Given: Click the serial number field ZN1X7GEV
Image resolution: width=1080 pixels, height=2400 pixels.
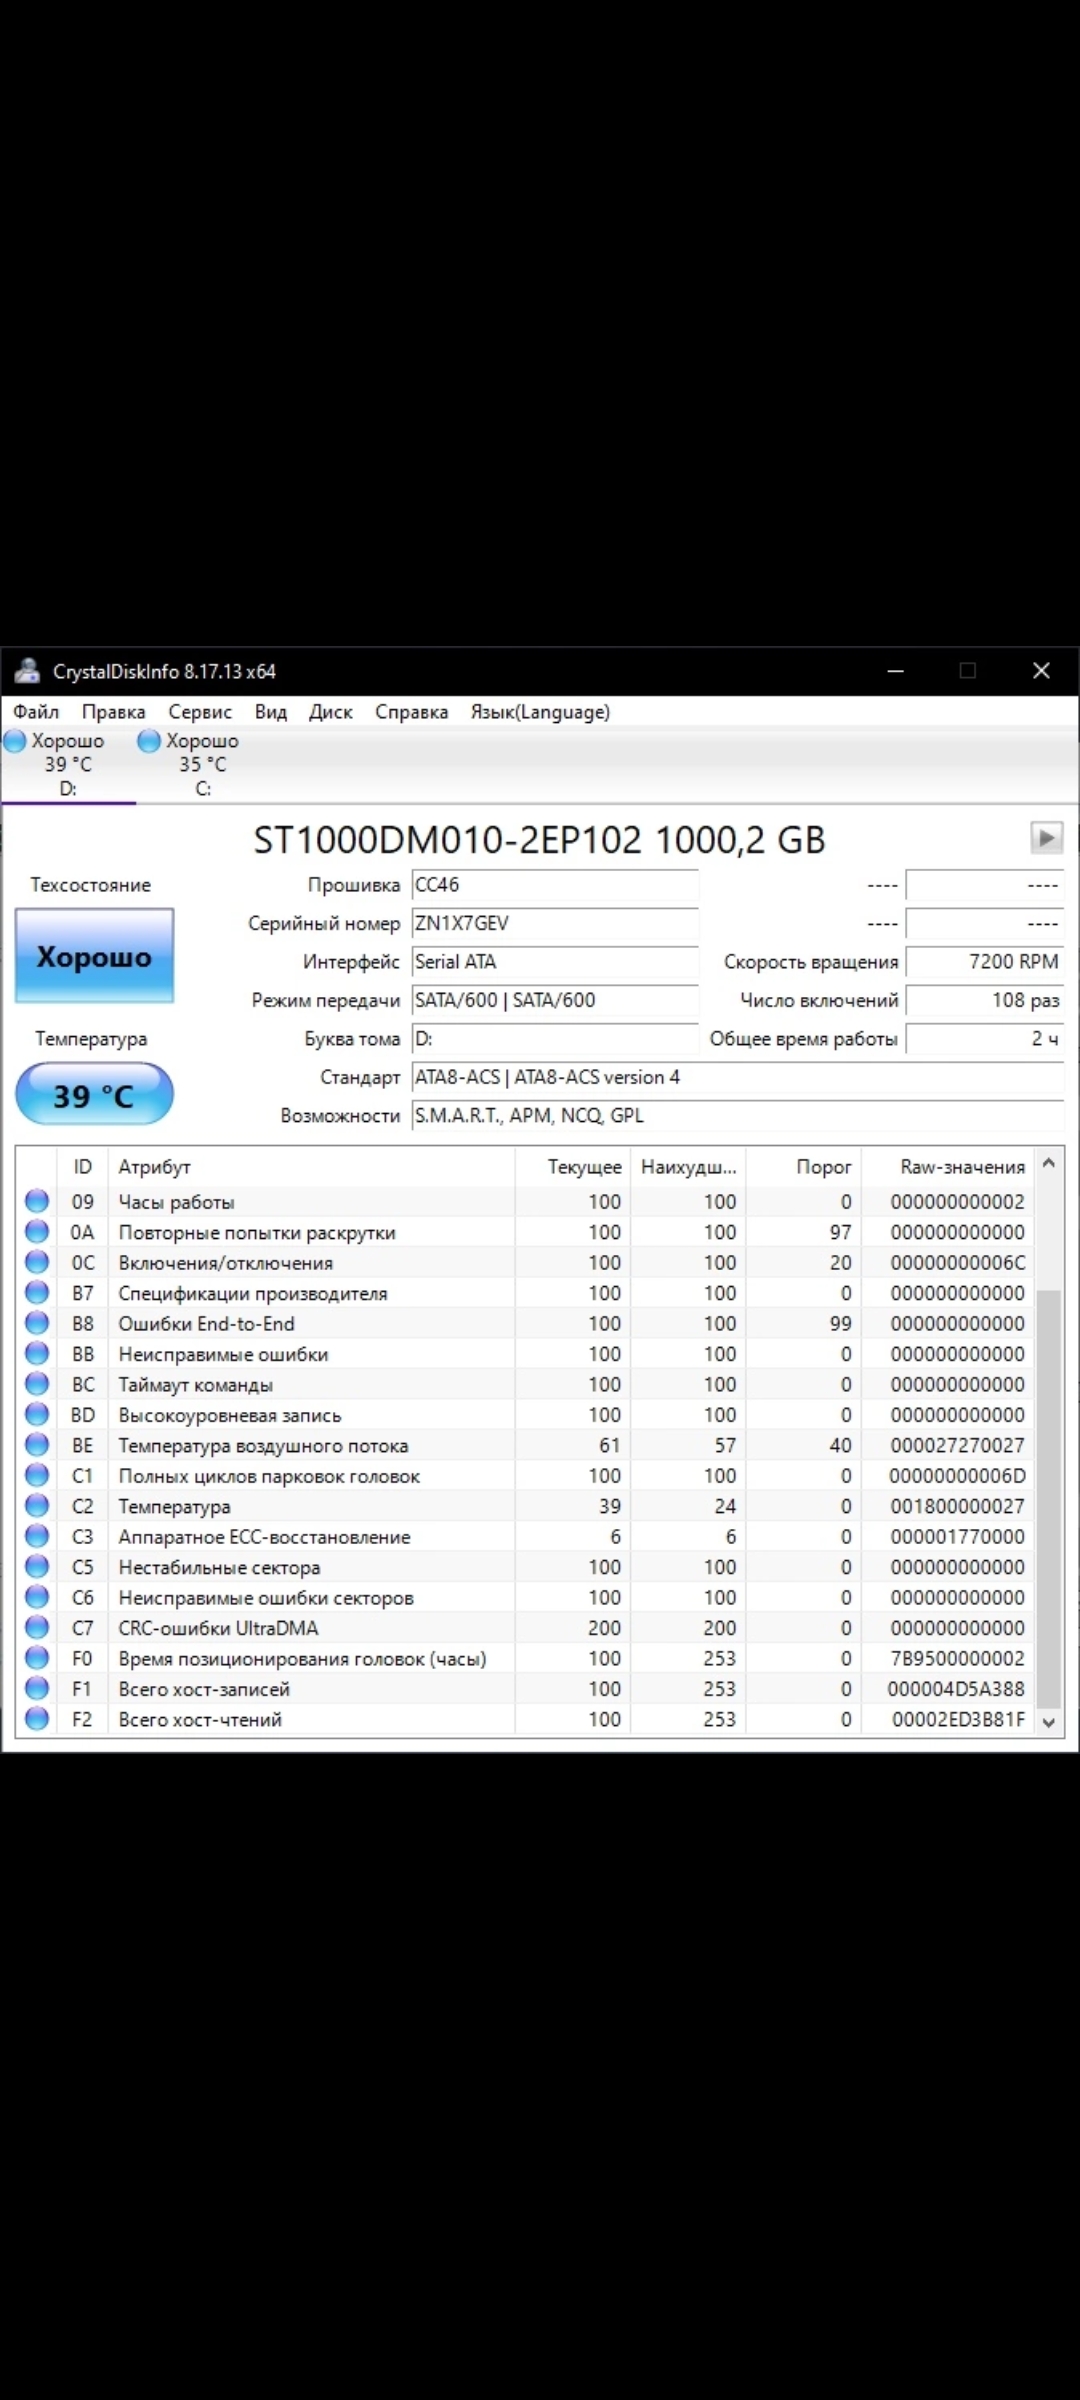Looking at the screenshot, I should coord(555,923).
